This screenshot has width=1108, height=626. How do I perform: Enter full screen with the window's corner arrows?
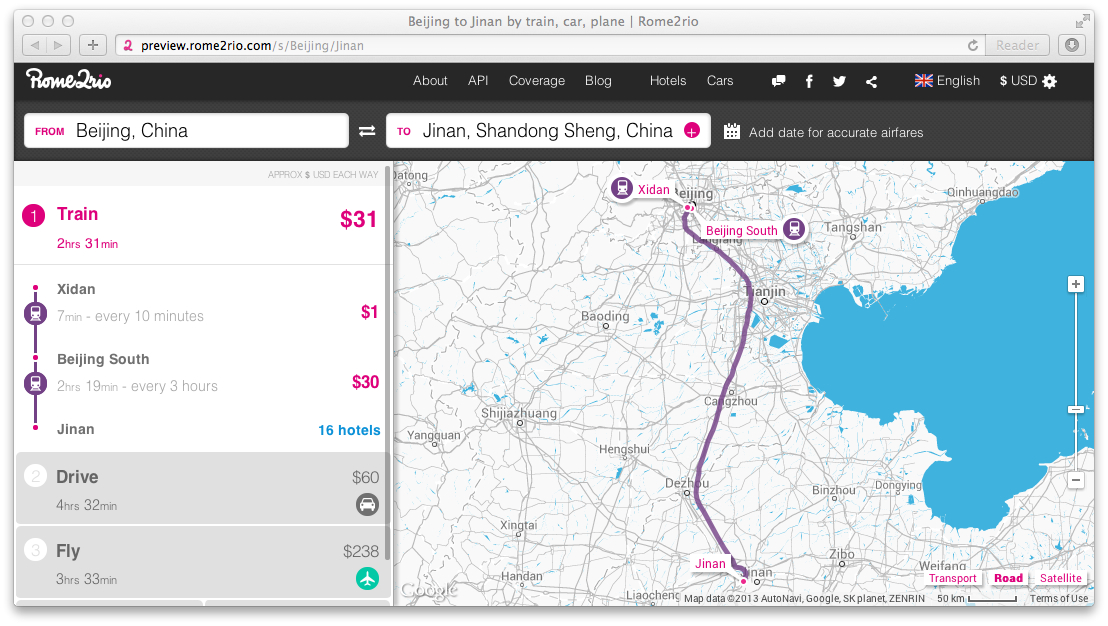[x=1083, y=21]
